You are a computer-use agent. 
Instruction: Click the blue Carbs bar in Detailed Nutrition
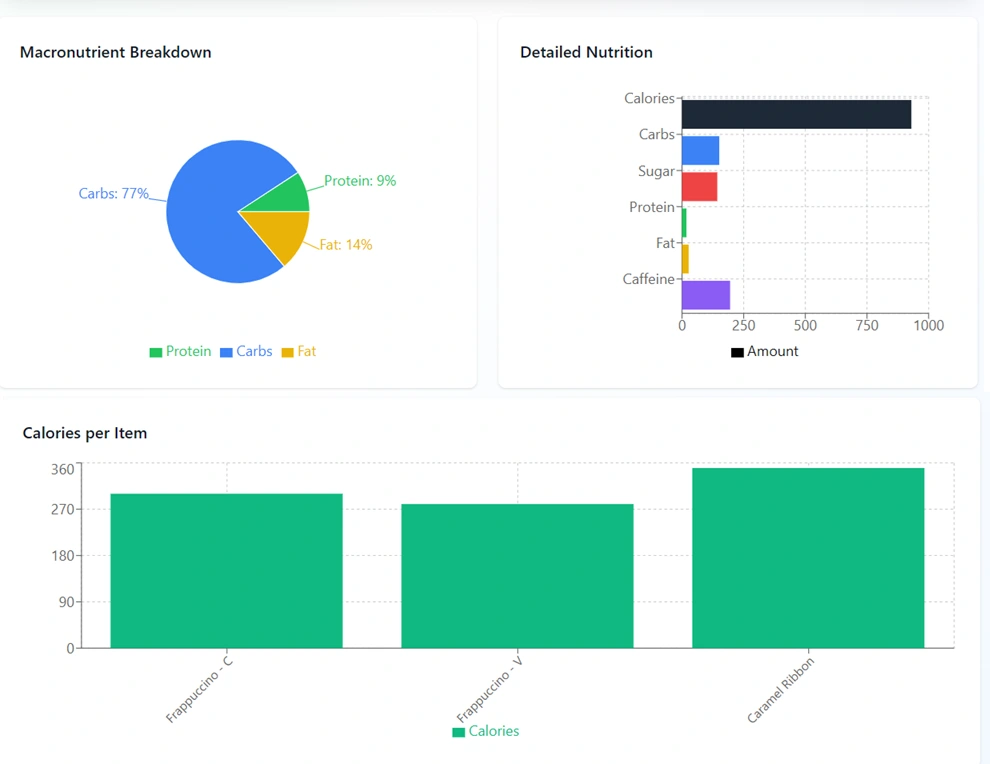(x=700, y=150)
